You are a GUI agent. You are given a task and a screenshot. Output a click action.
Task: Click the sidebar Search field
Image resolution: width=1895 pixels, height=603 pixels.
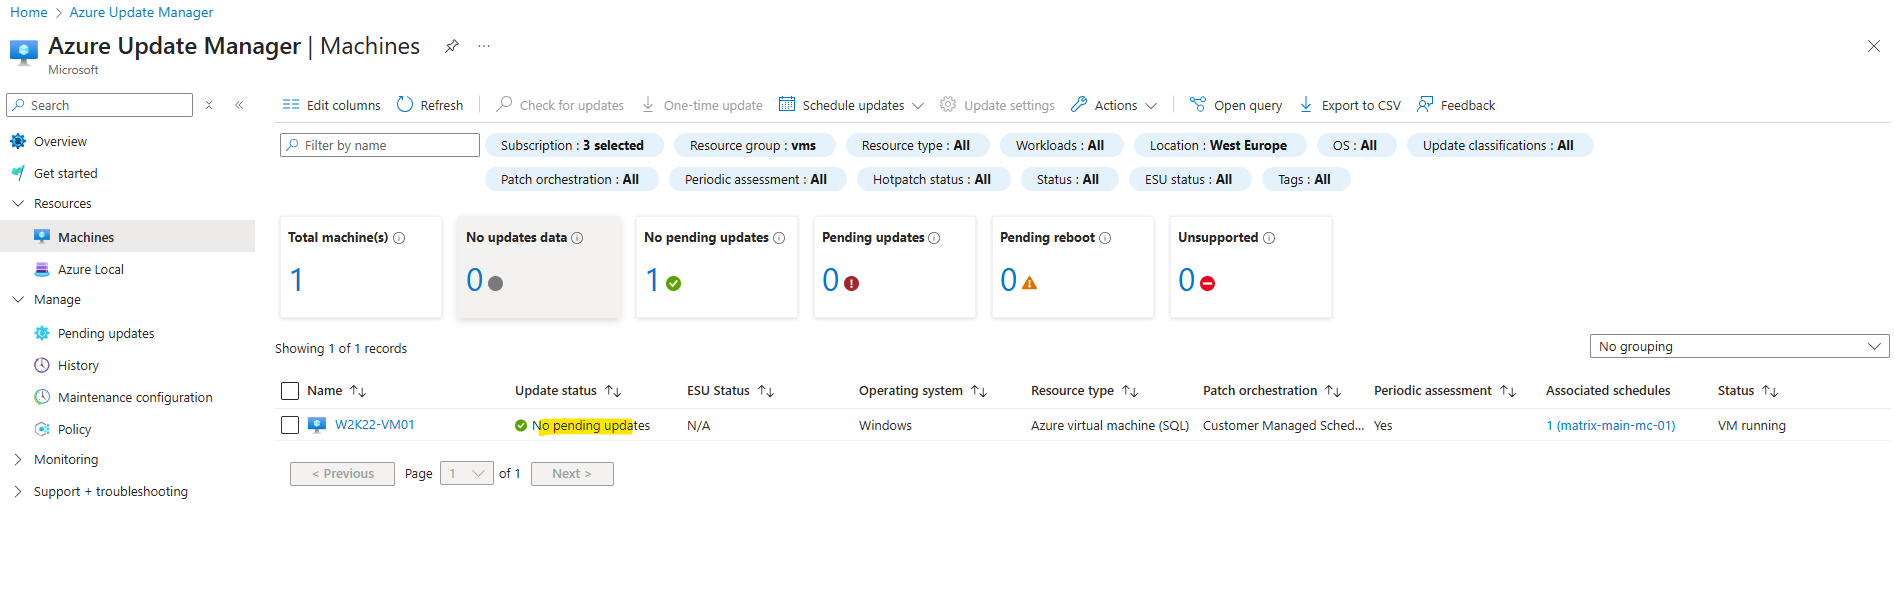[x=100, y=105]
